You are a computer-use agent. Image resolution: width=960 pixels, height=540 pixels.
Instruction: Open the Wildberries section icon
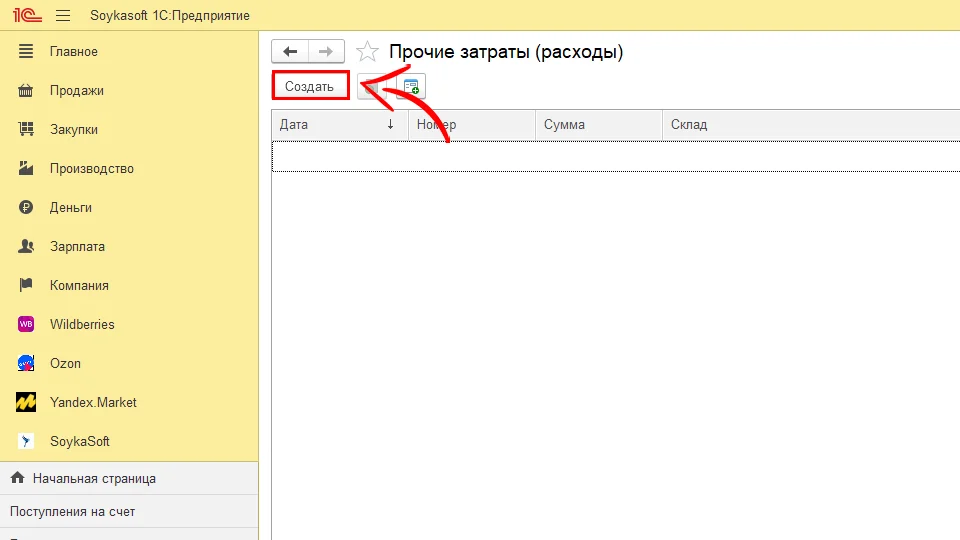pos(28,324)
